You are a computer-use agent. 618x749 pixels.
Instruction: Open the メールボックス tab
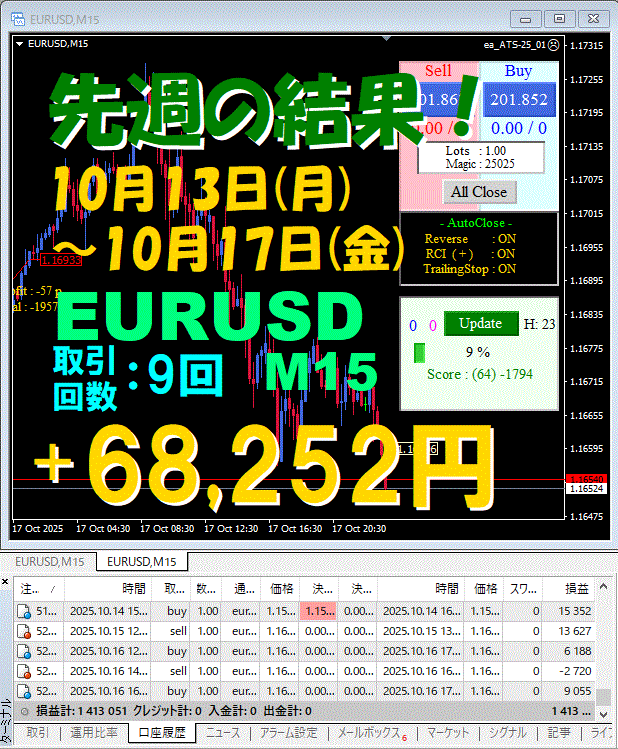click(x=372, y=732)
